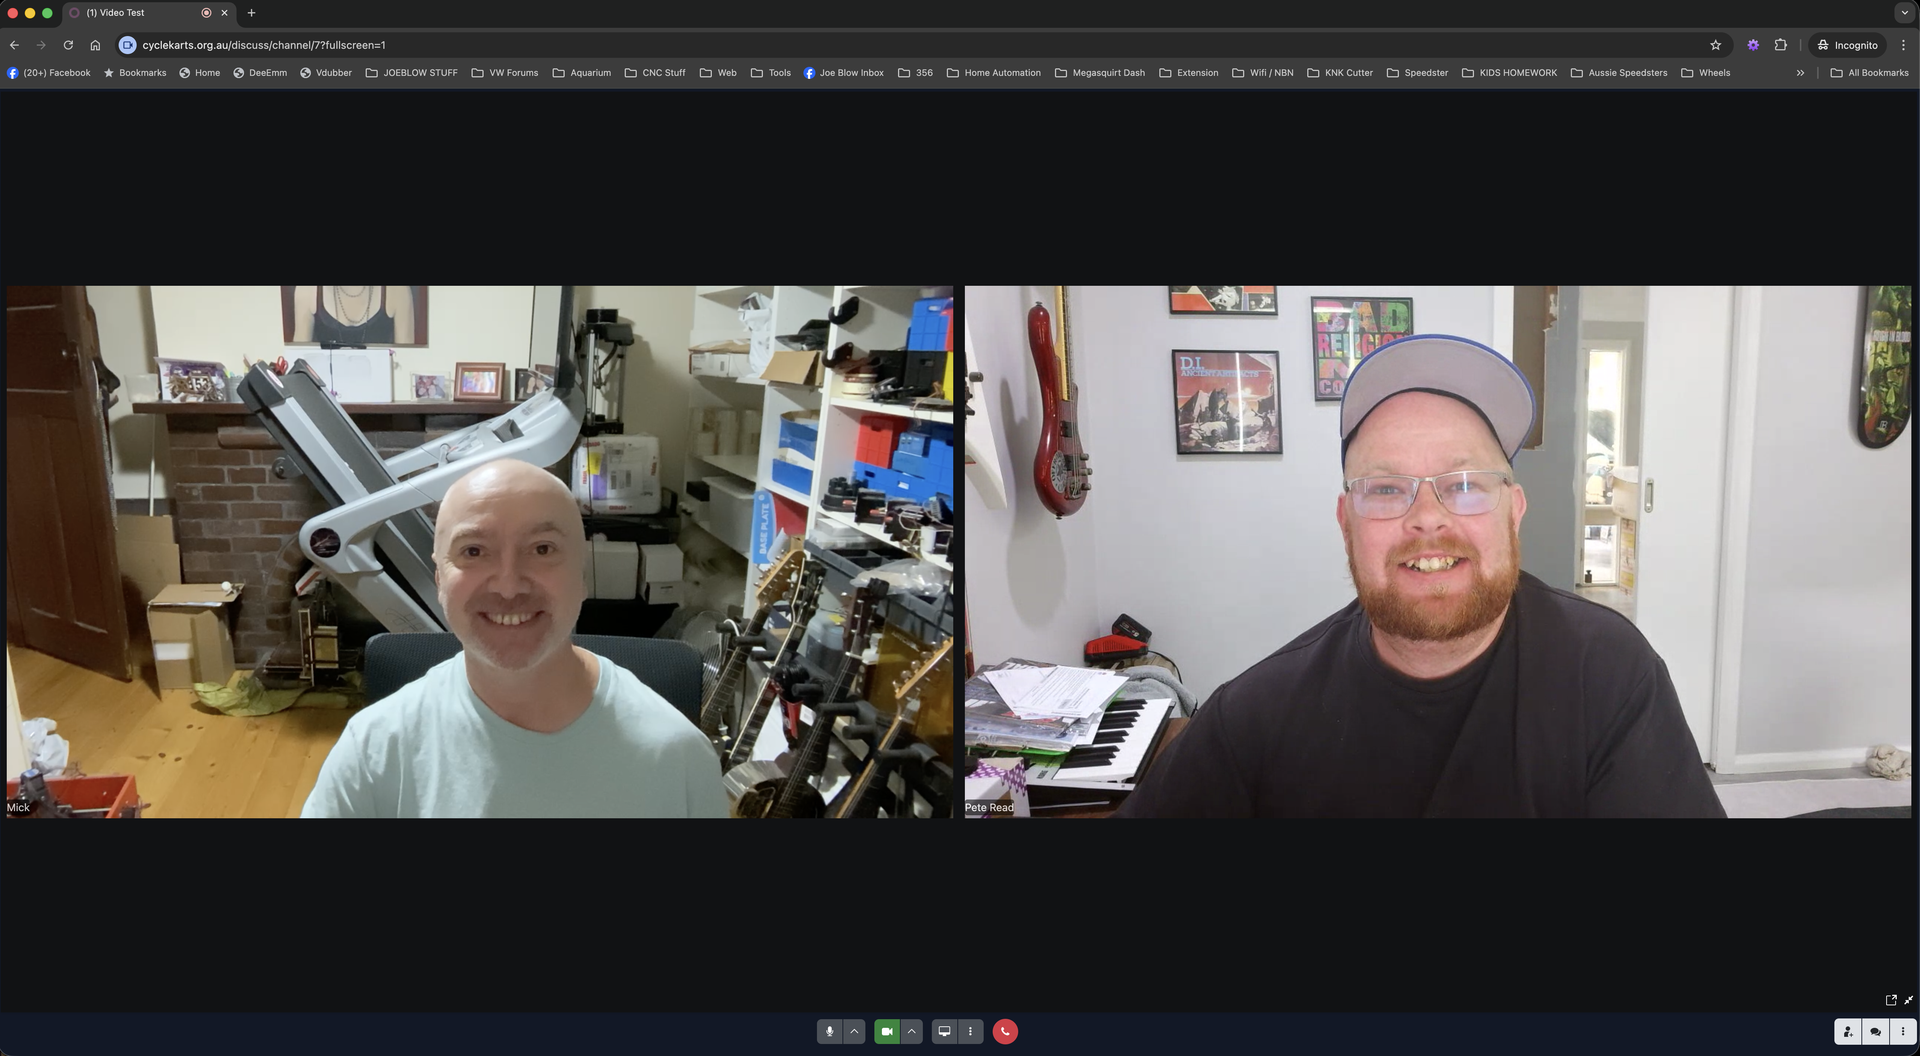Mute the microphone in the call

829,1031
